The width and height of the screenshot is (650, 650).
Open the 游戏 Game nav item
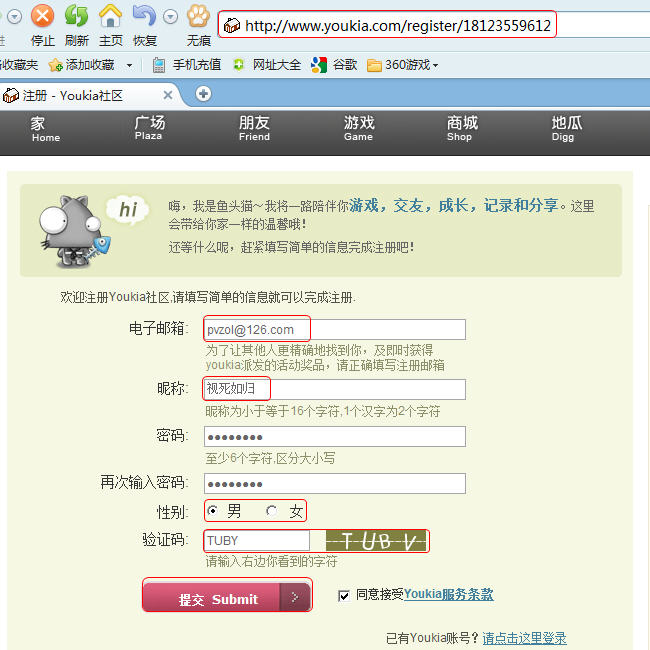pos(359,129)
